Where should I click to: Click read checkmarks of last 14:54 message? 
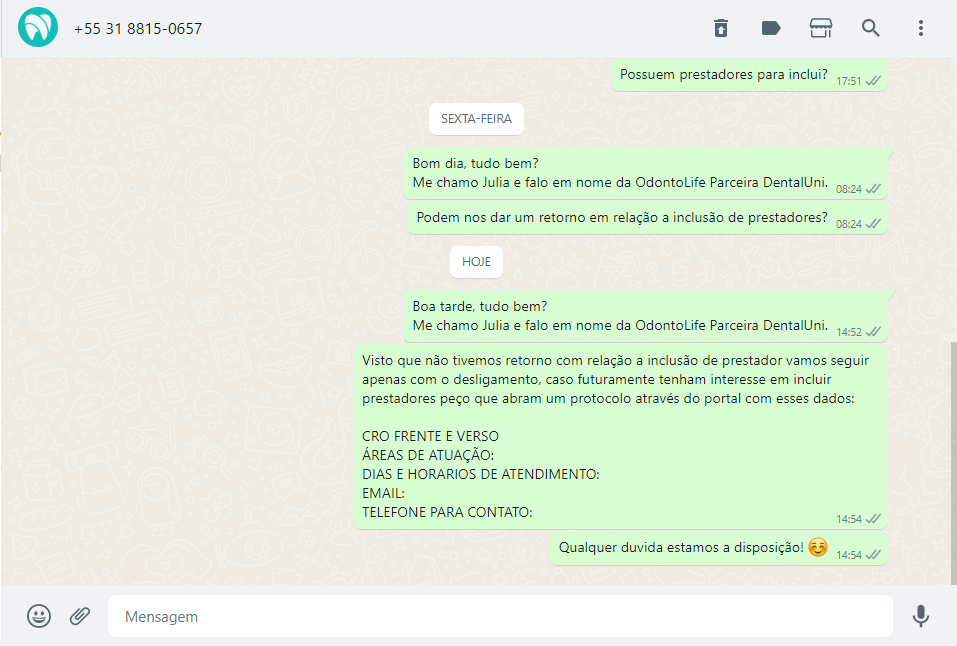coord(873,554)
